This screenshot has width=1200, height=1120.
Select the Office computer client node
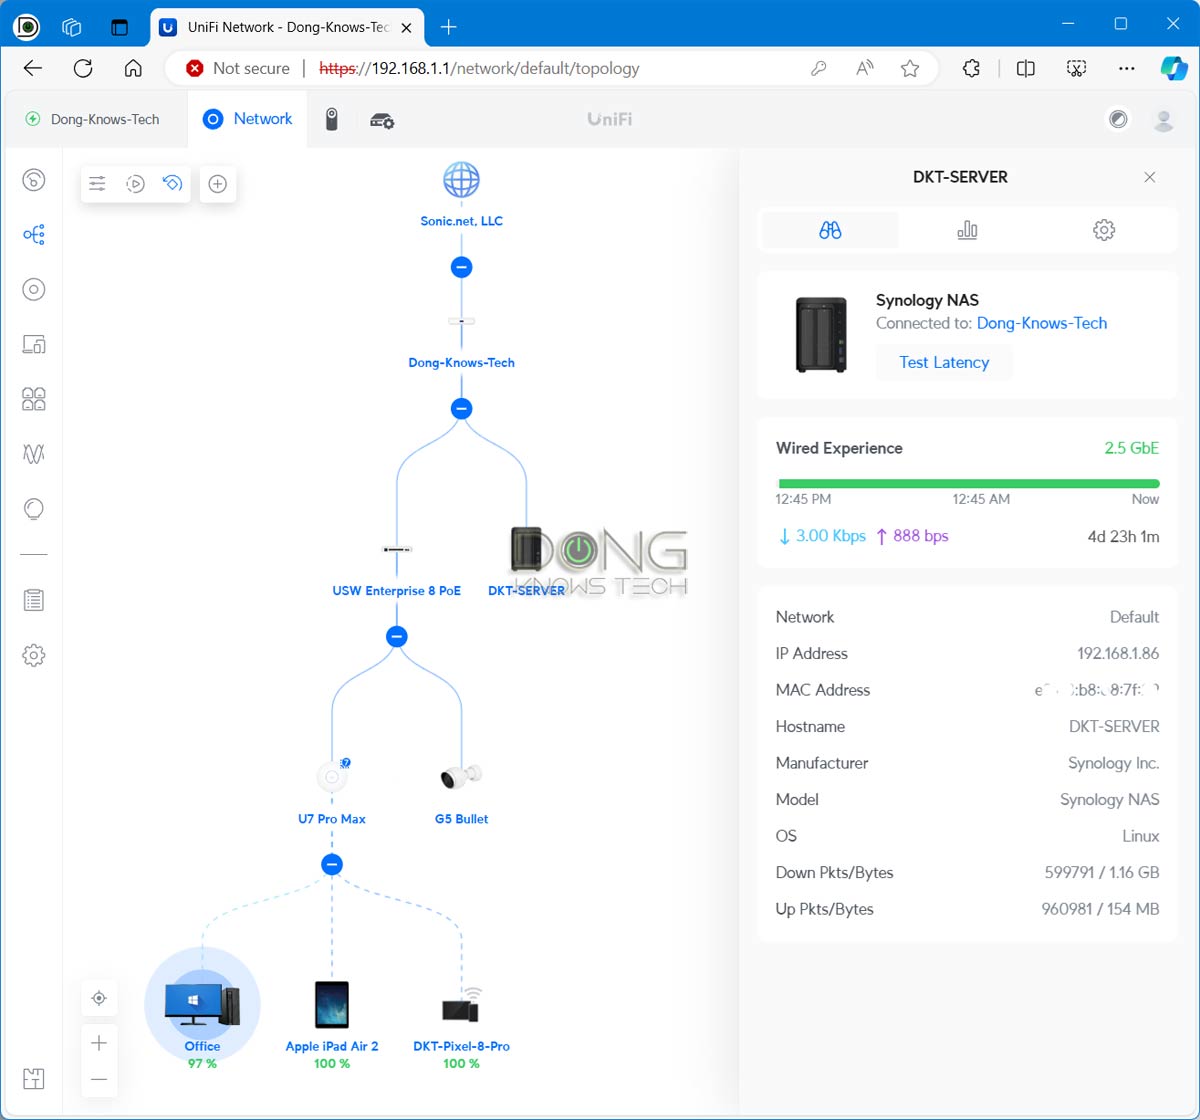202,1010
